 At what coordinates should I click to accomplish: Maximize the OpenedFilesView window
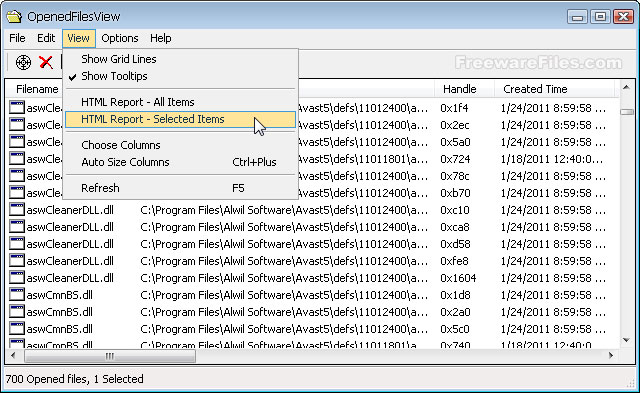tap(600, 17)
